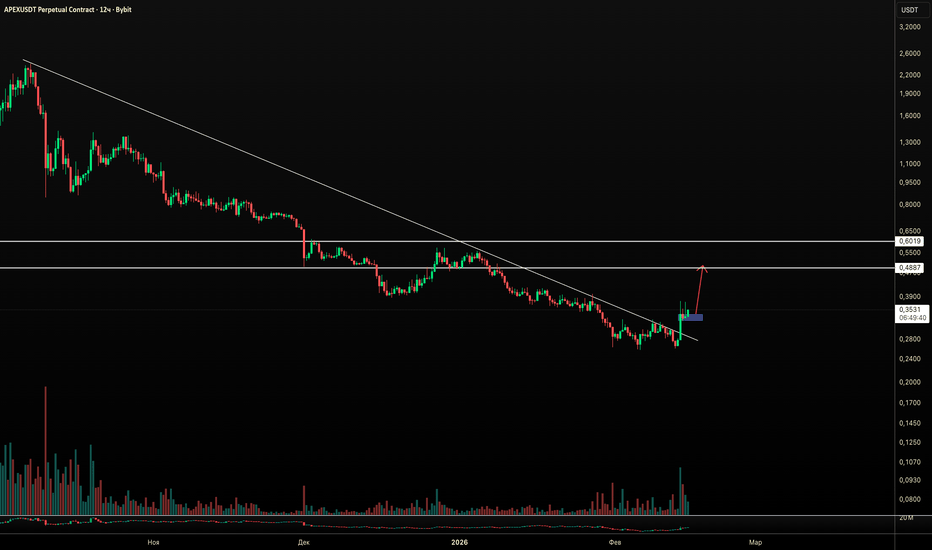Click the 0,2400 price scale value

(x=910, y=359)
